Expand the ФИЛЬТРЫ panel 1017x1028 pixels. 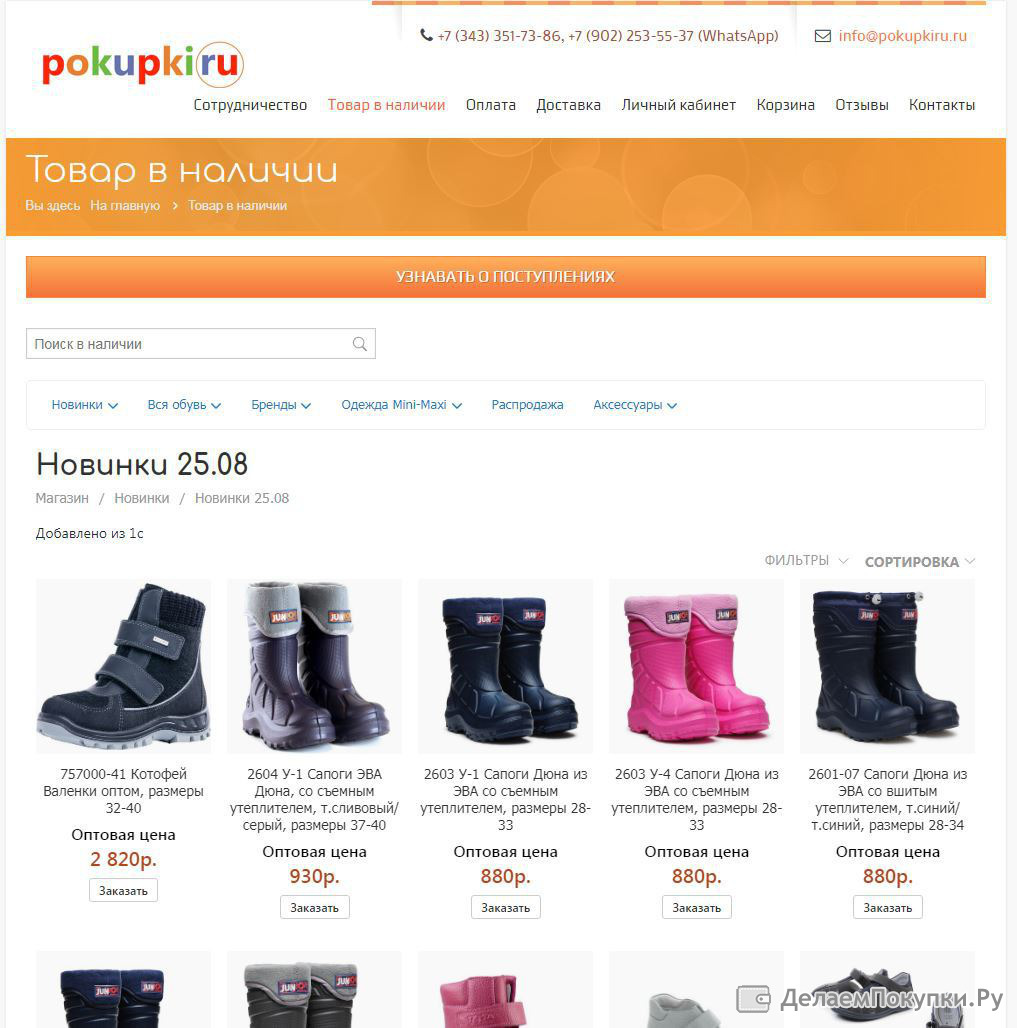[806, 561]
